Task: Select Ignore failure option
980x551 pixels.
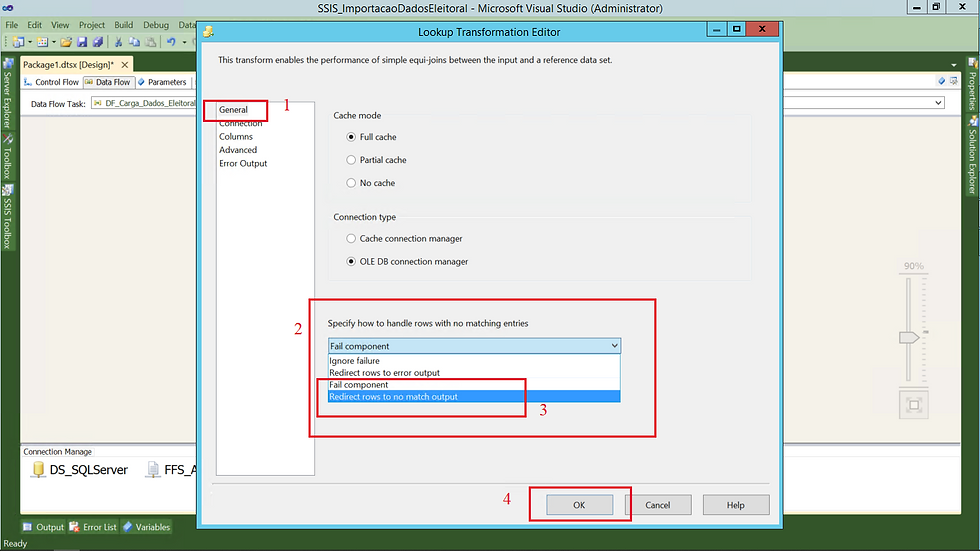Action: pos(474,360)
